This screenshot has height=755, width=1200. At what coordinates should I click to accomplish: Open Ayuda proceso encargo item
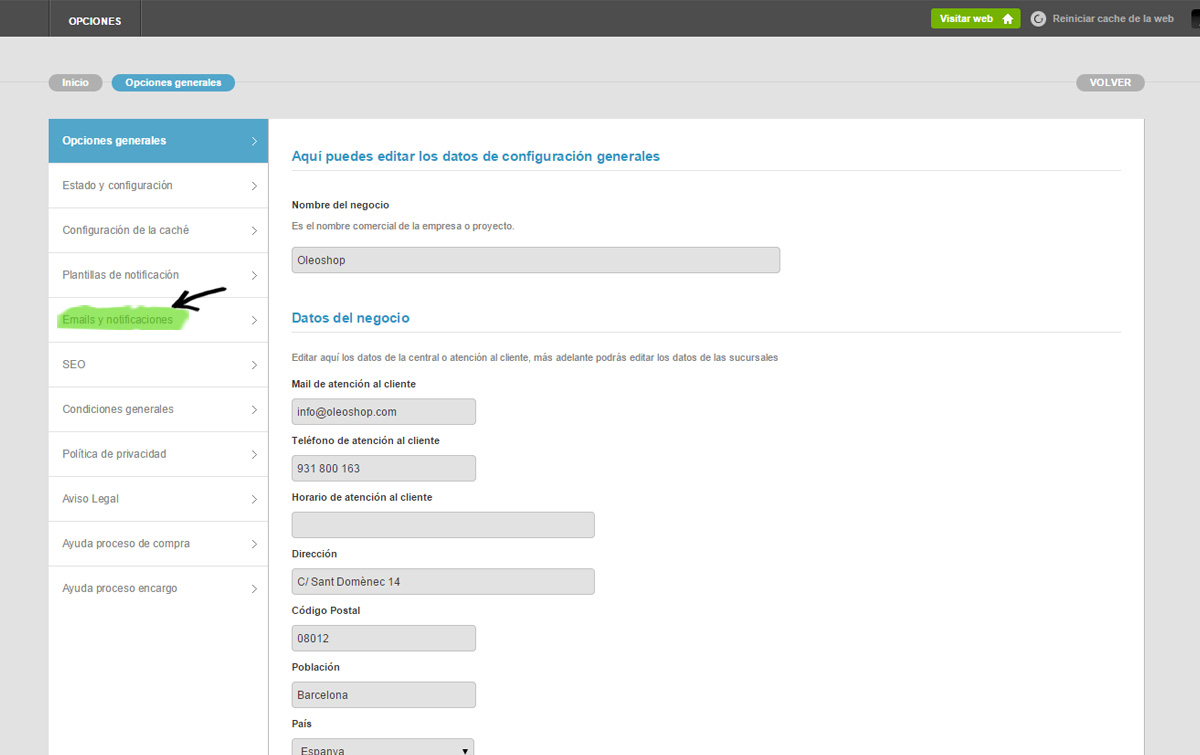pyautogui.click(x=158, y=588)
